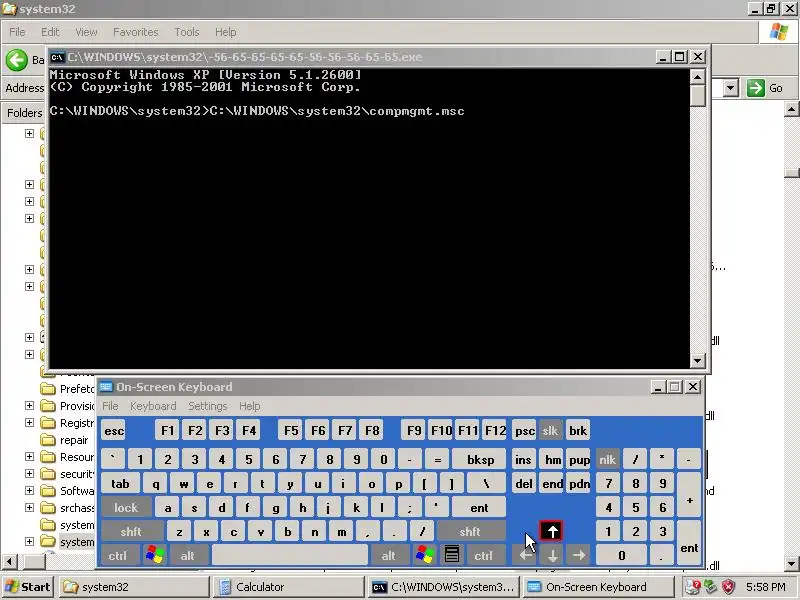Click the safely remove hardware tray icon
Screen dimensions: 800x600
pos(711,587)
